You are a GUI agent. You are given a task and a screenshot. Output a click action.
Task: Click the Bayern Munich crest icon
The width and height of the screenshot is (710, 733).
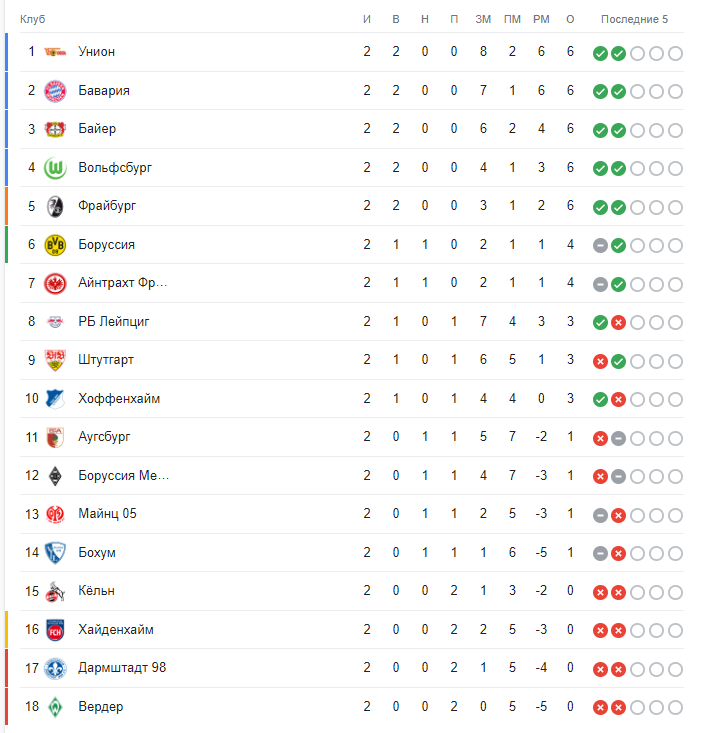click(55, 91)
